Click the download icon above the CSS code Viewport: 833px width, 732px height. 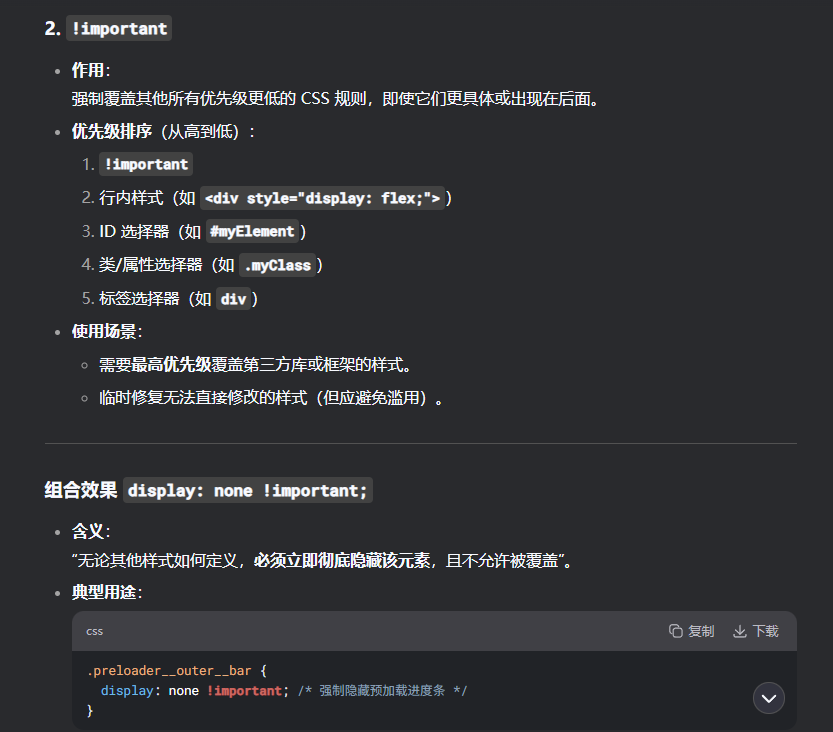click(740, 631)
